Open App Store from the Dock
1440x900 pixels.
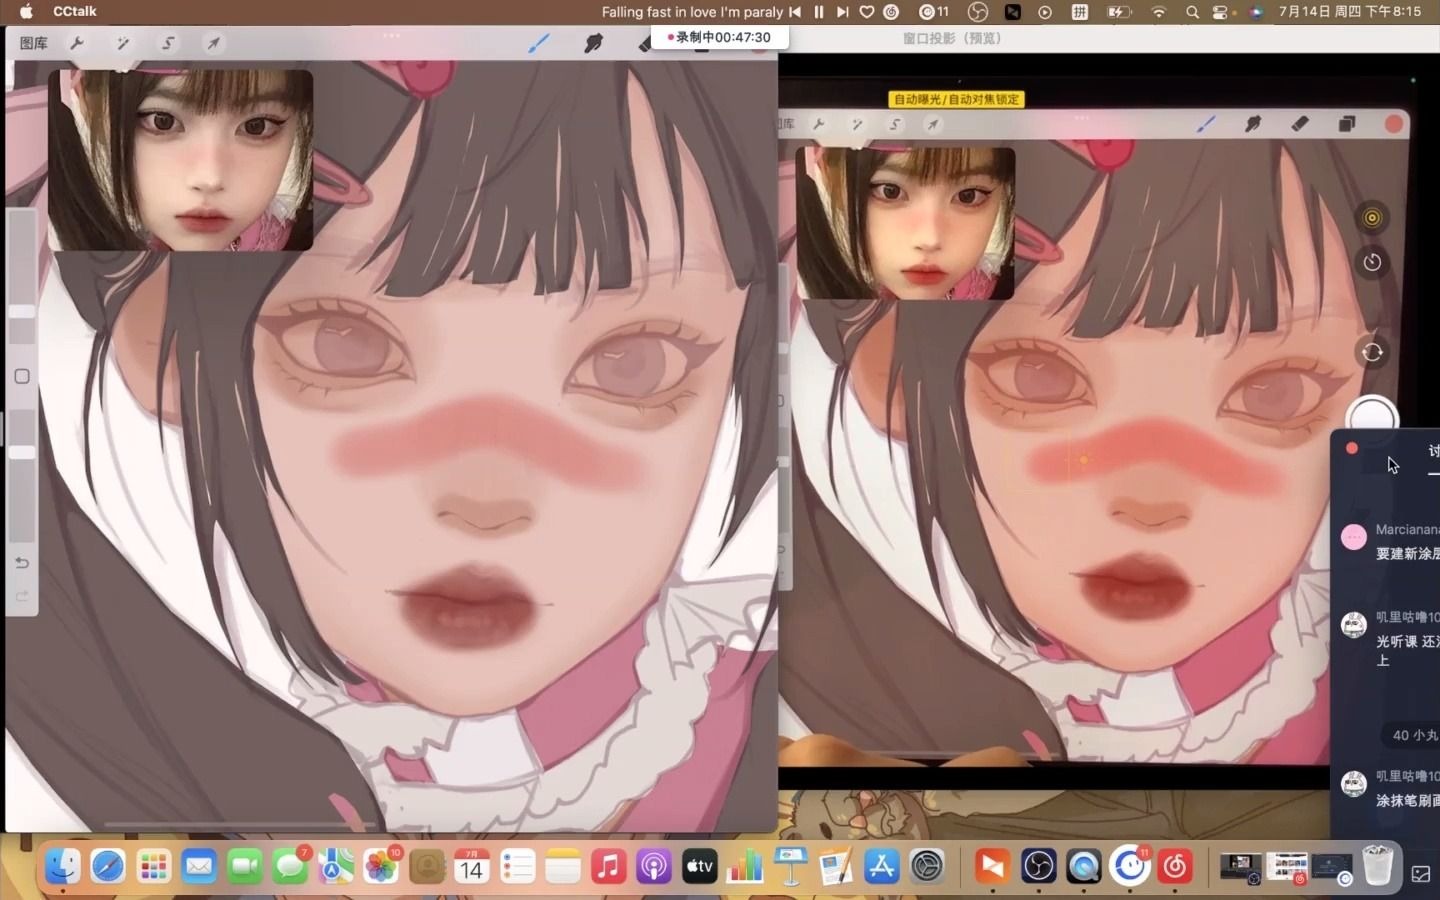point(881,866)
